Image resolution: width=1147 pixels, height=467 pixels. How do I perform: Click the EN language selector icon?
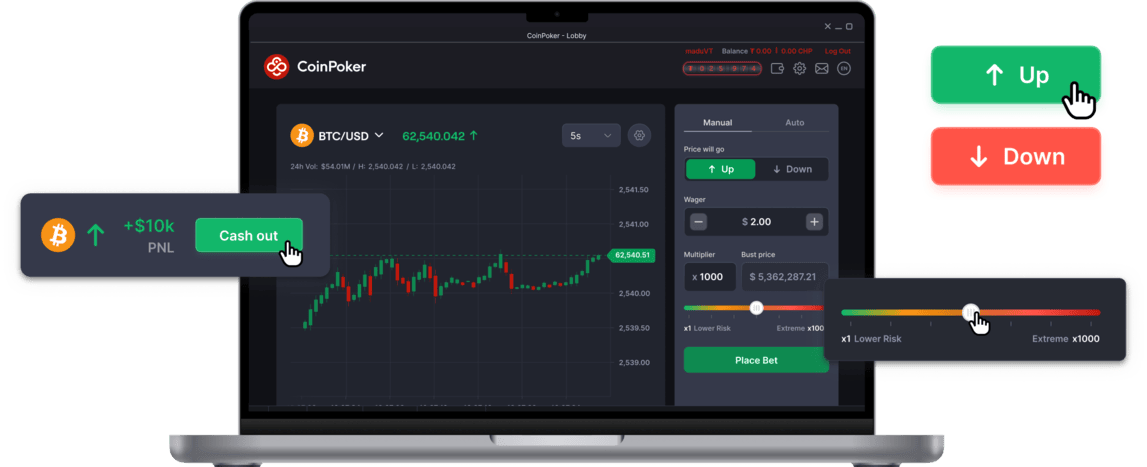pos(844,69)
